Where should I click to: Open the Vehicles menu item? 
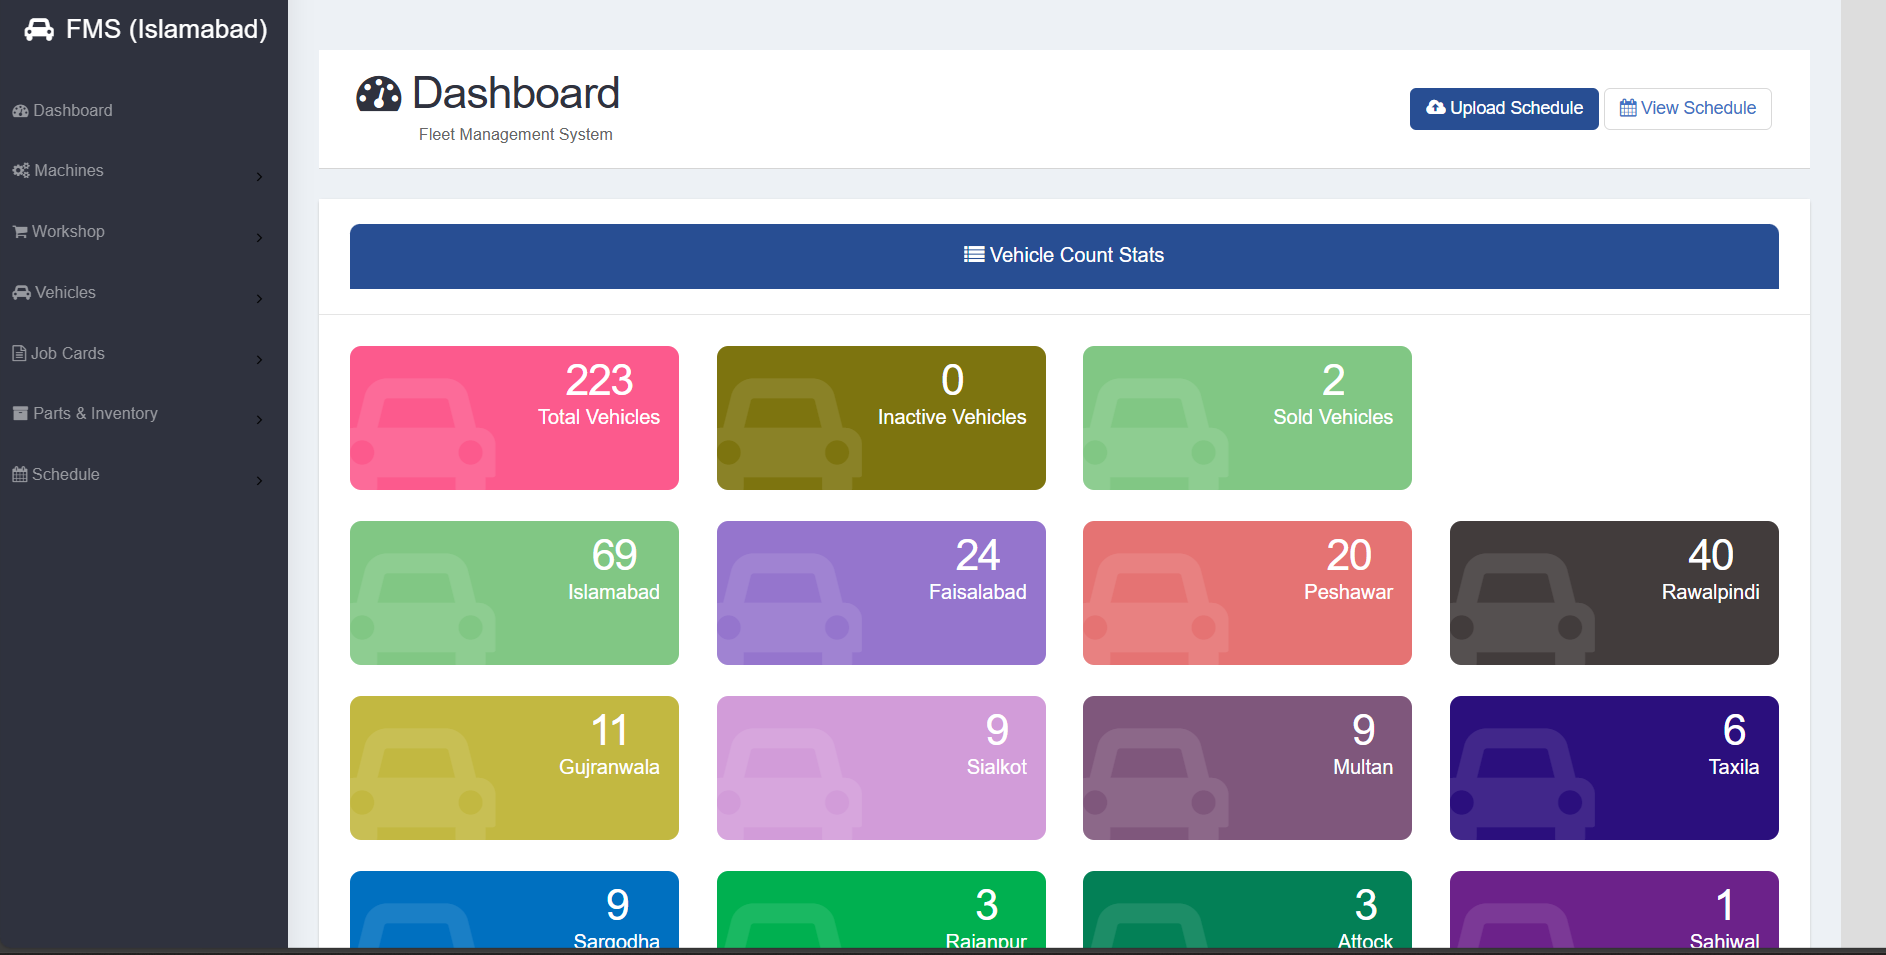click(66, 293)
